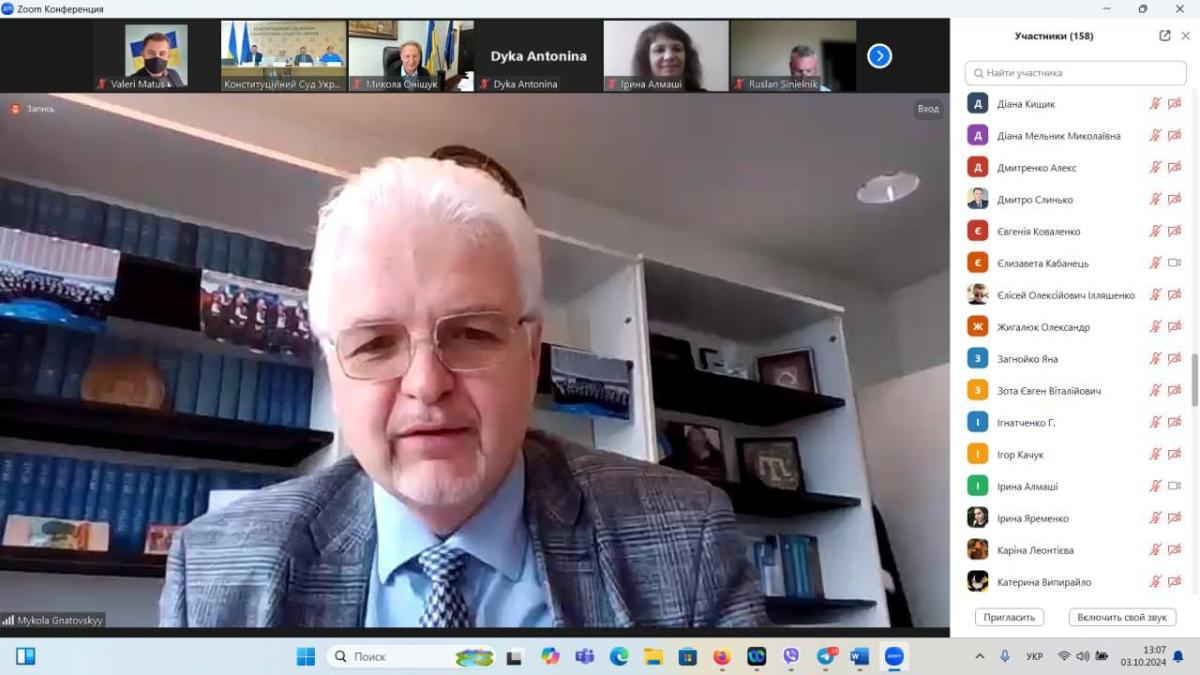This screenshot has width=1200, height=675.
Task: Open Microsoft Word from the taskbar
Action: tap(859, 656)
